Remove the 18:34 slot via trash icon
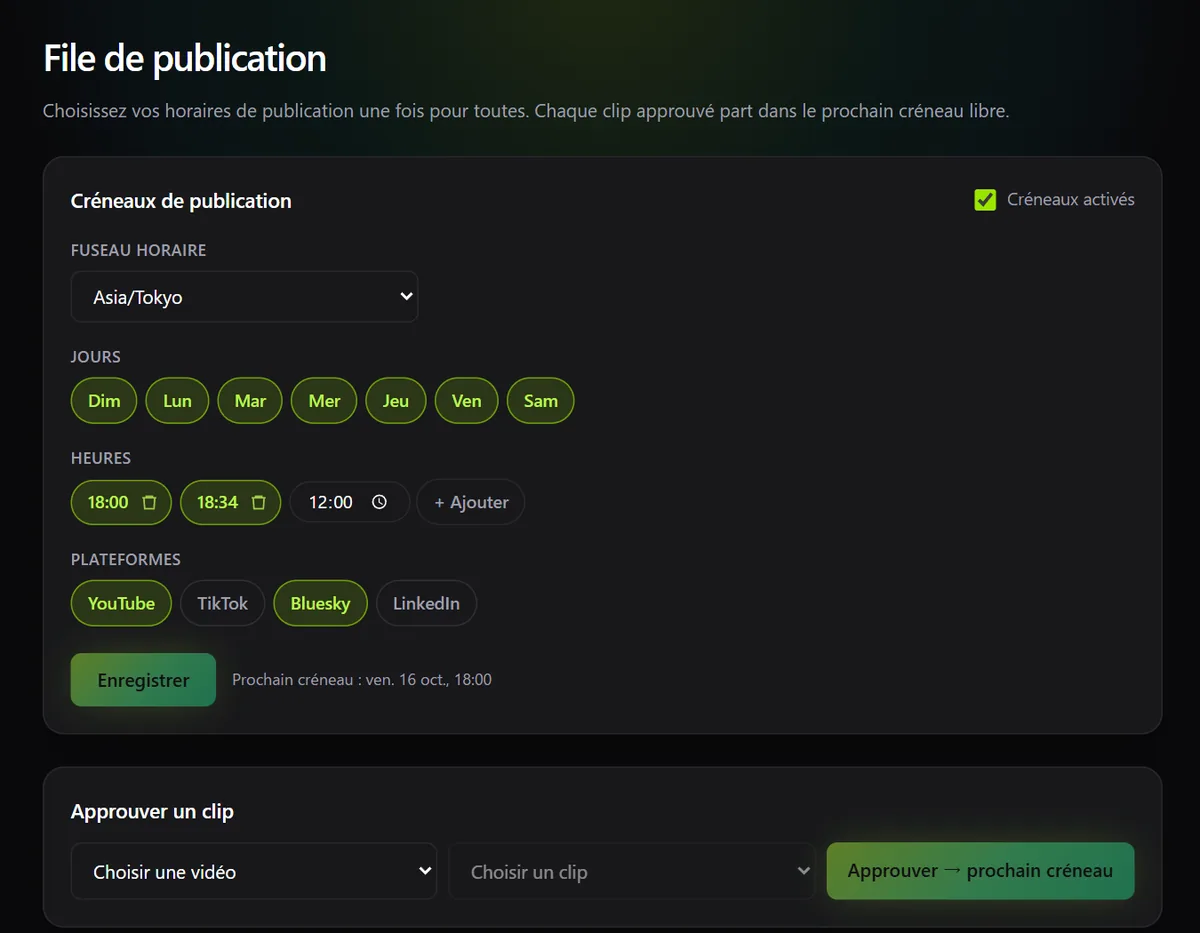 point(258,503)
